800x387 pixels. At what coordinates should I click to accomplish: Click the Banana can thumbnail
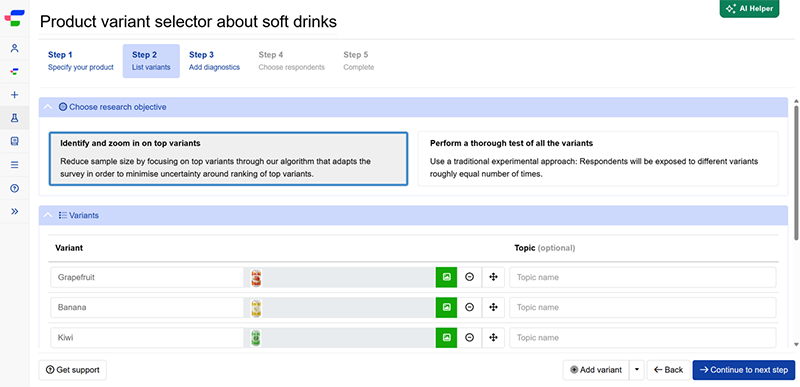[256, 308]
